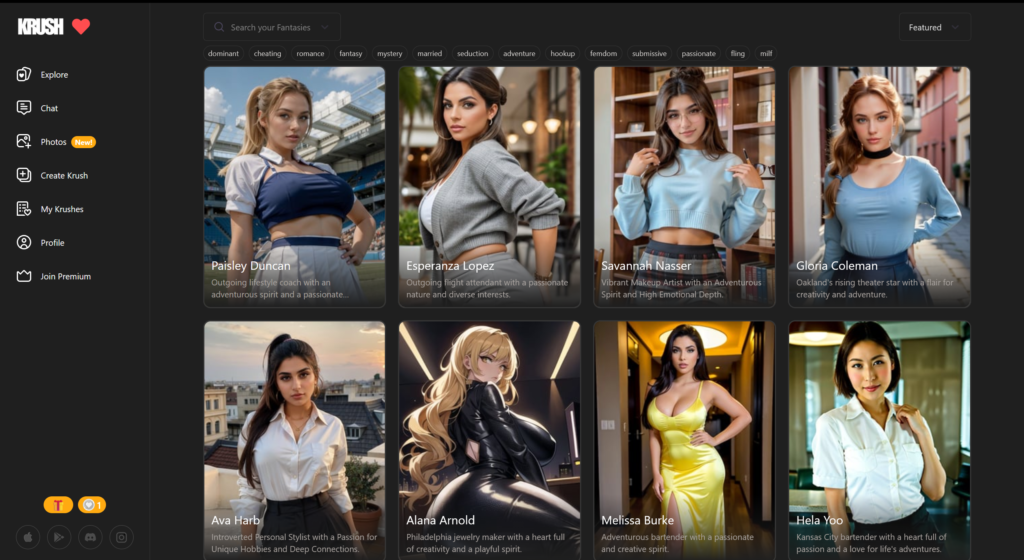1024x560 pixels.
Task: Apply the seduction tag filter
Action: (x=473, y=54)
